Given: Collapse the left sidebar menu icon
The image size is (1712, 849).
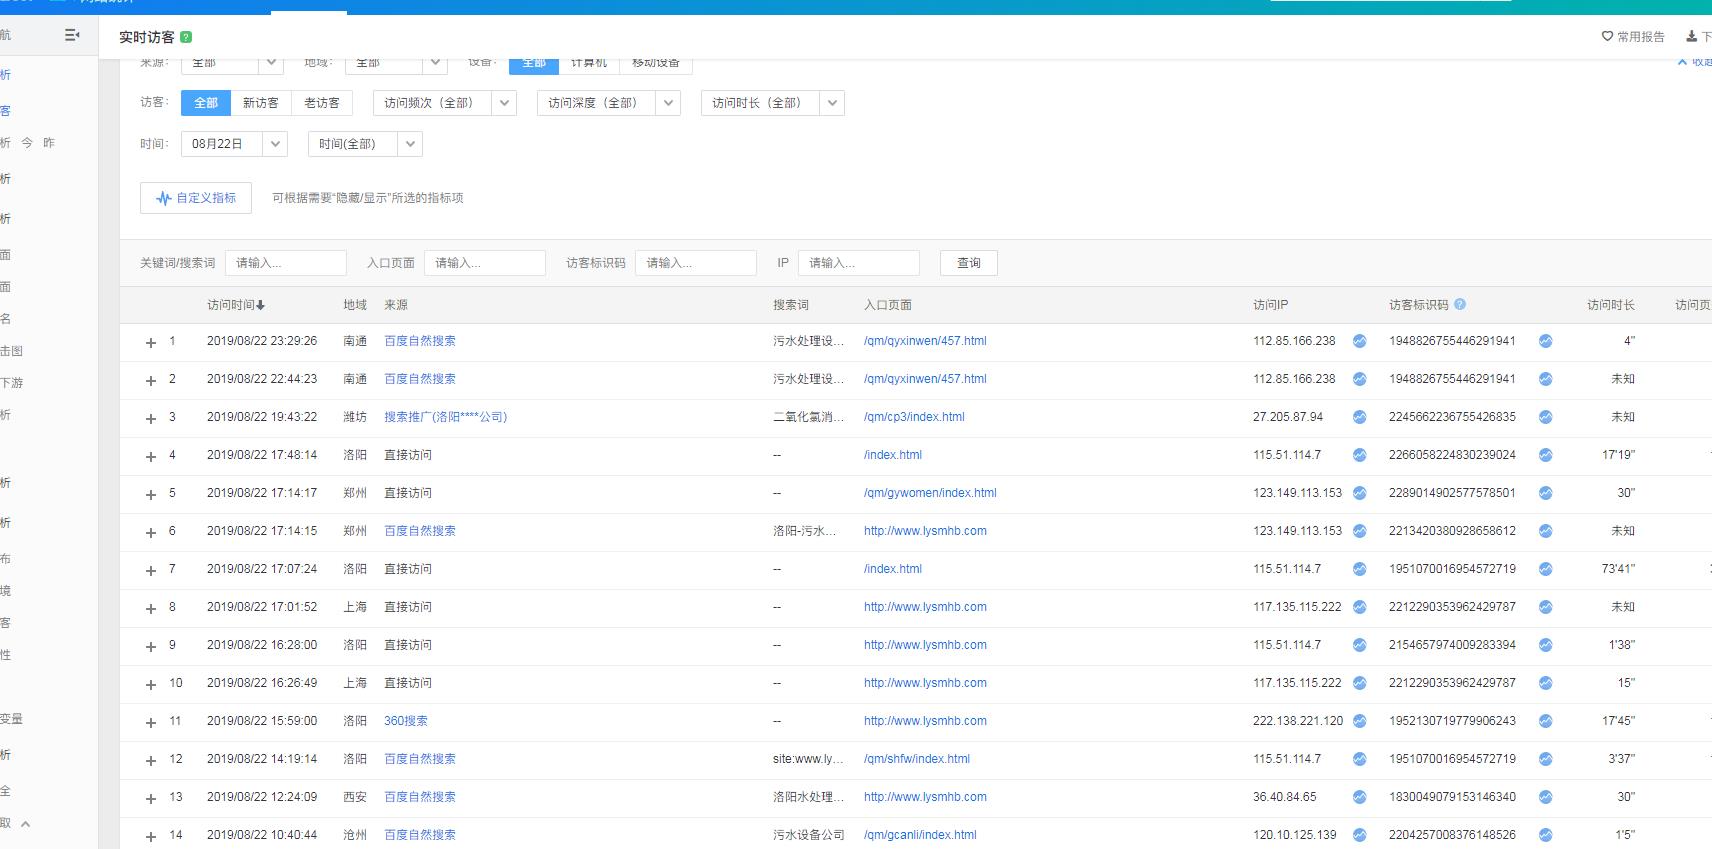Looking at the screenshot, I should click(x=72, y=35).
